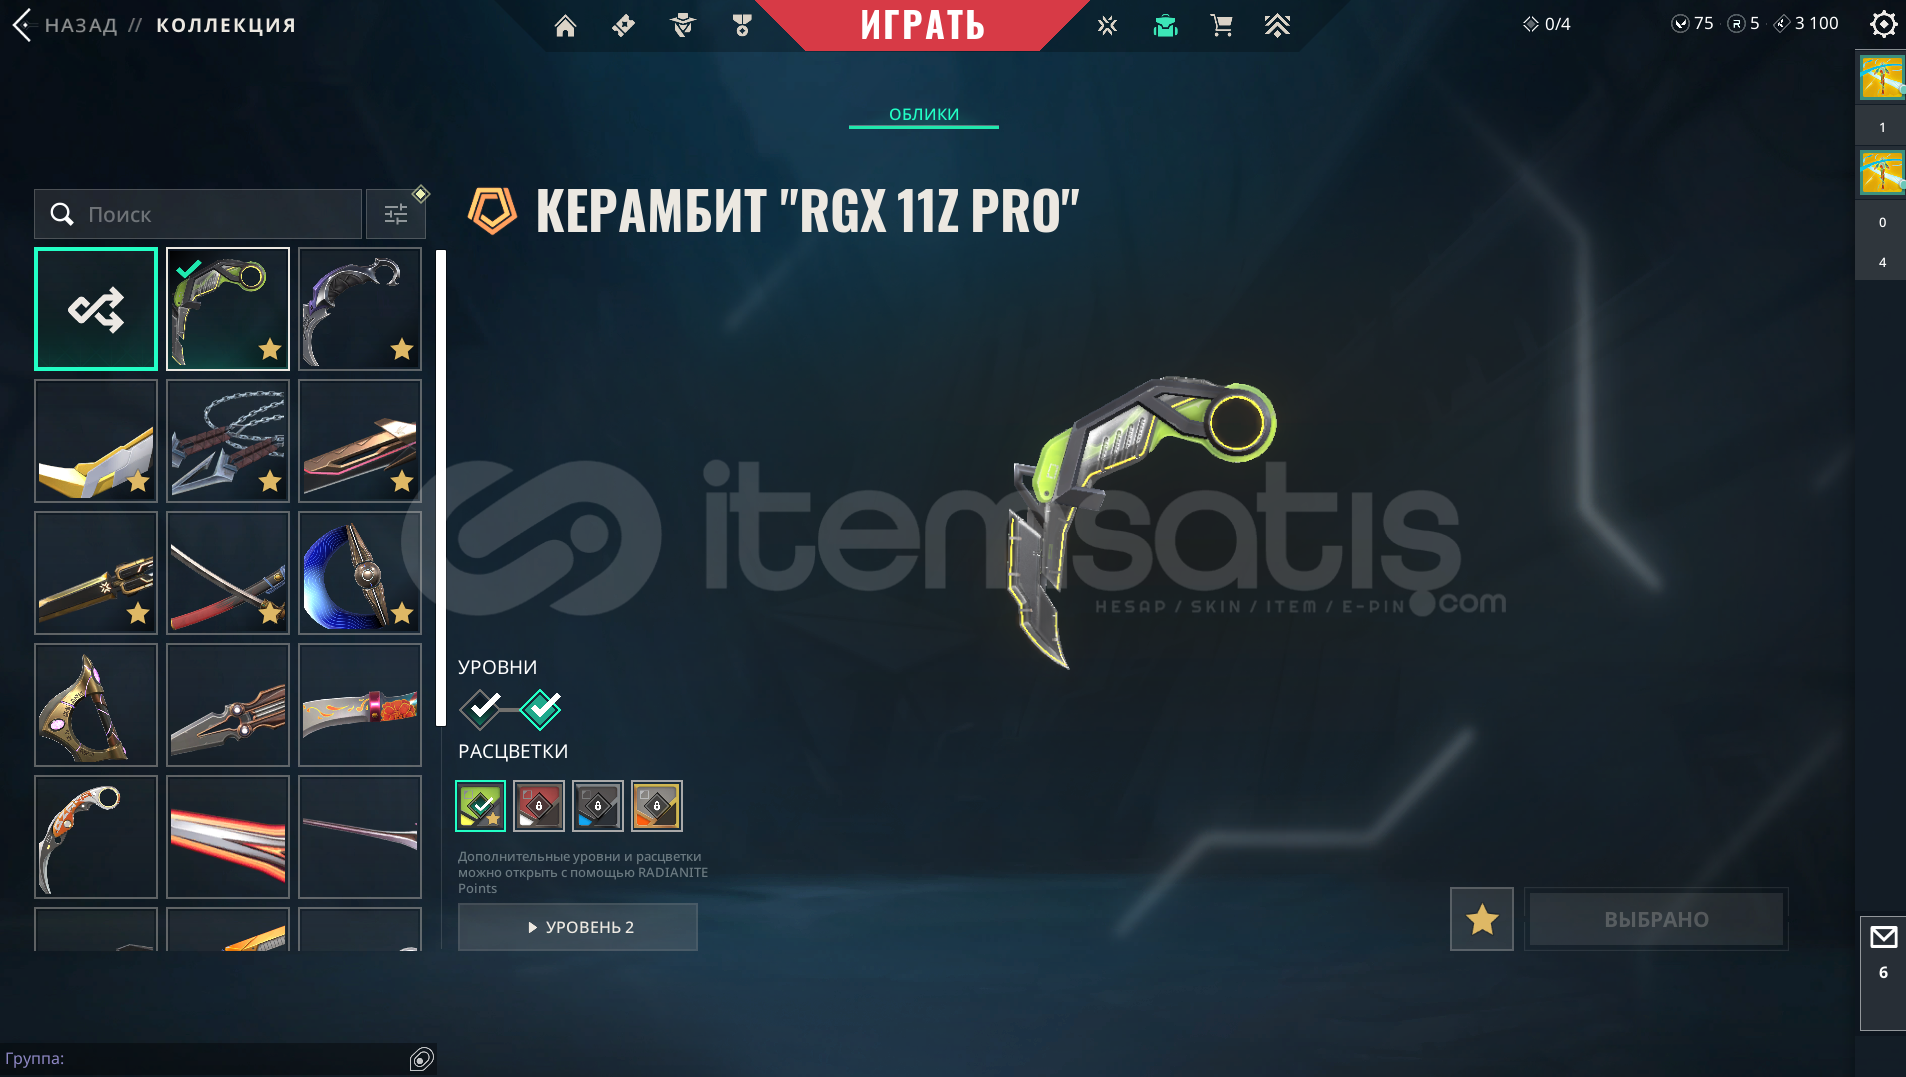1906x1077 pixels.
Task: Choose the yellow-orange color variant swatch
Action: (657, 806)
